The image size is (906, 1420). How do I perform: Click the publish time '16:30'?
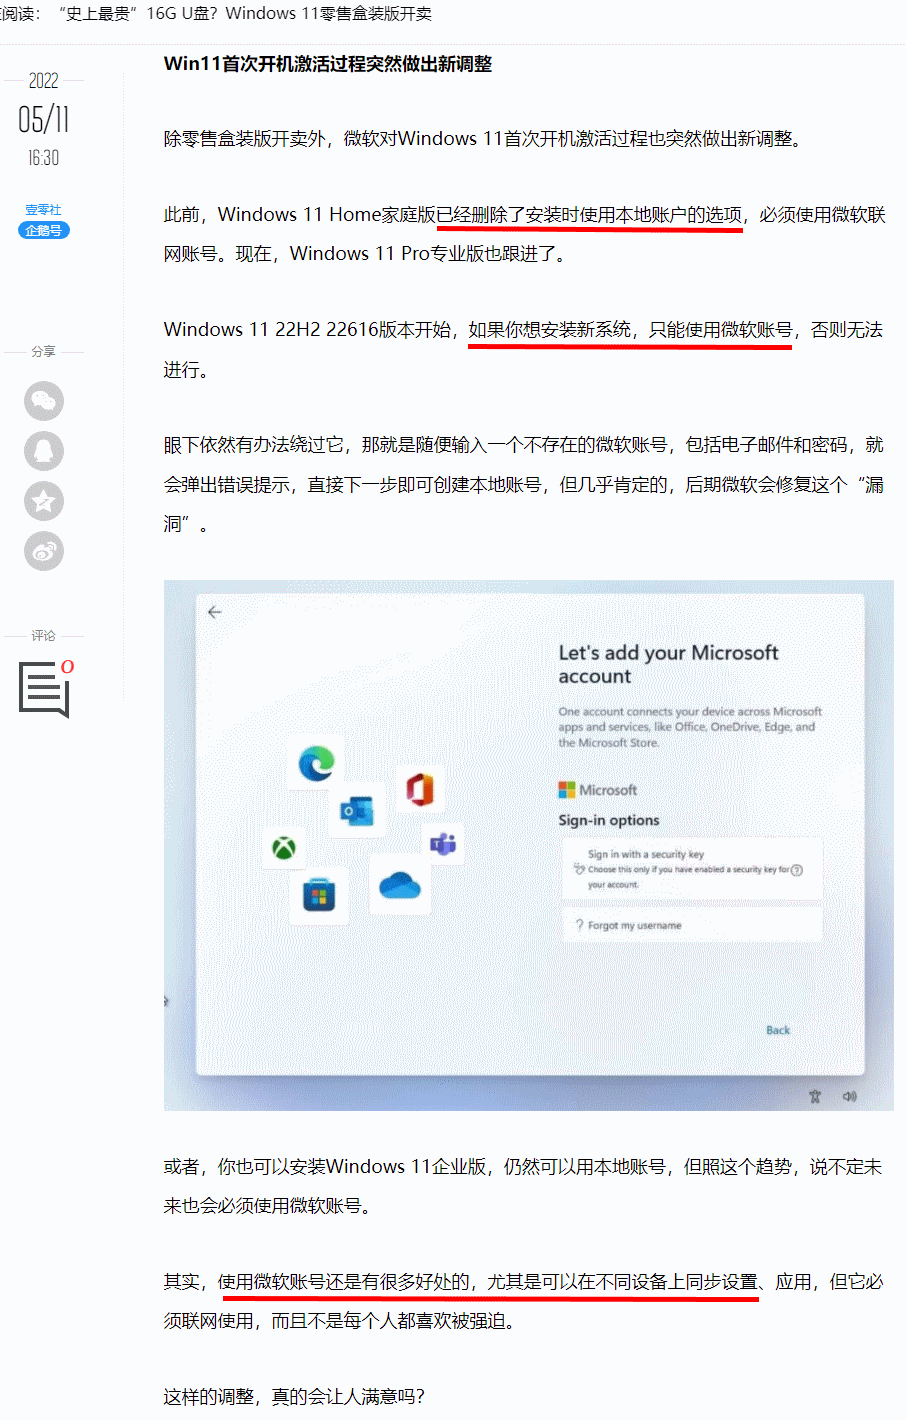coord(44,158)
